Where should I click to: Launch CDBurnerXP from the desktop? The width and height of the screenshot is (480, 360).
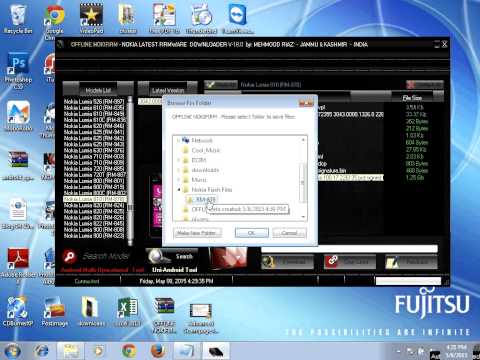18,311
